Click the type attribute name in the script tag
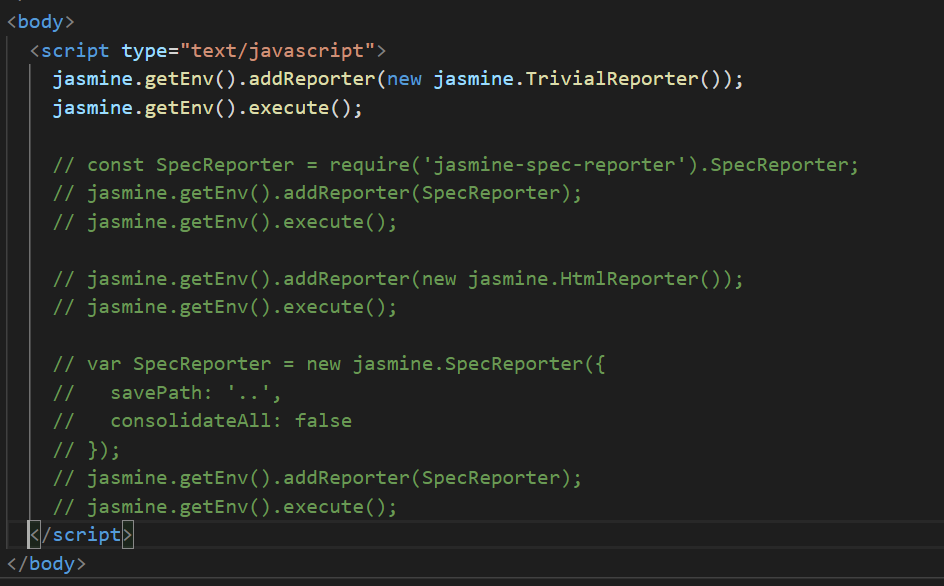Image resolution: width=944 pixels, height=586 pixels. coord(144,51)
